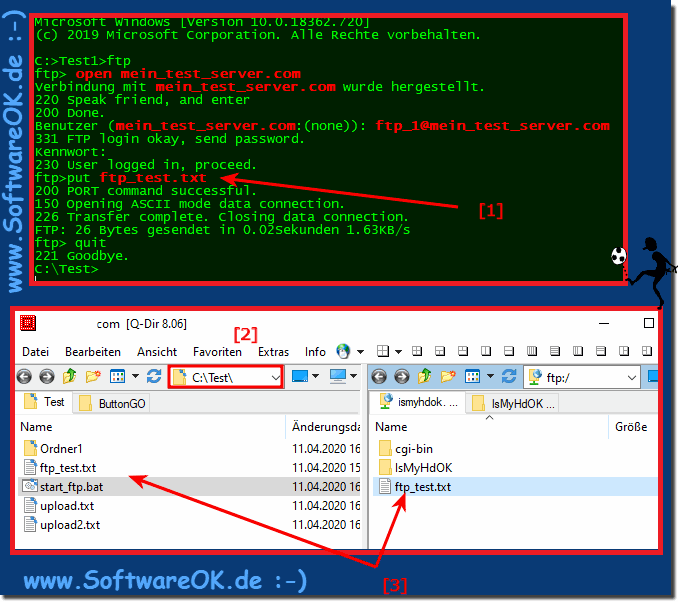Open the C:\Test\ address dropdown

click(x=275, y=378)
